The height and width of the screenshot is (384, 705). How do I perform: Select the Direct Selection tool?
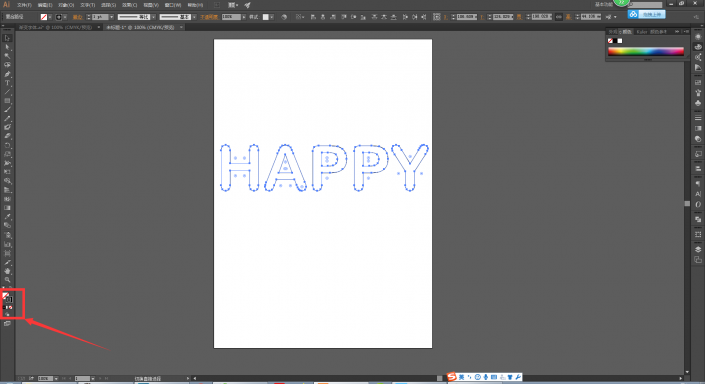(x=7, y=47)
